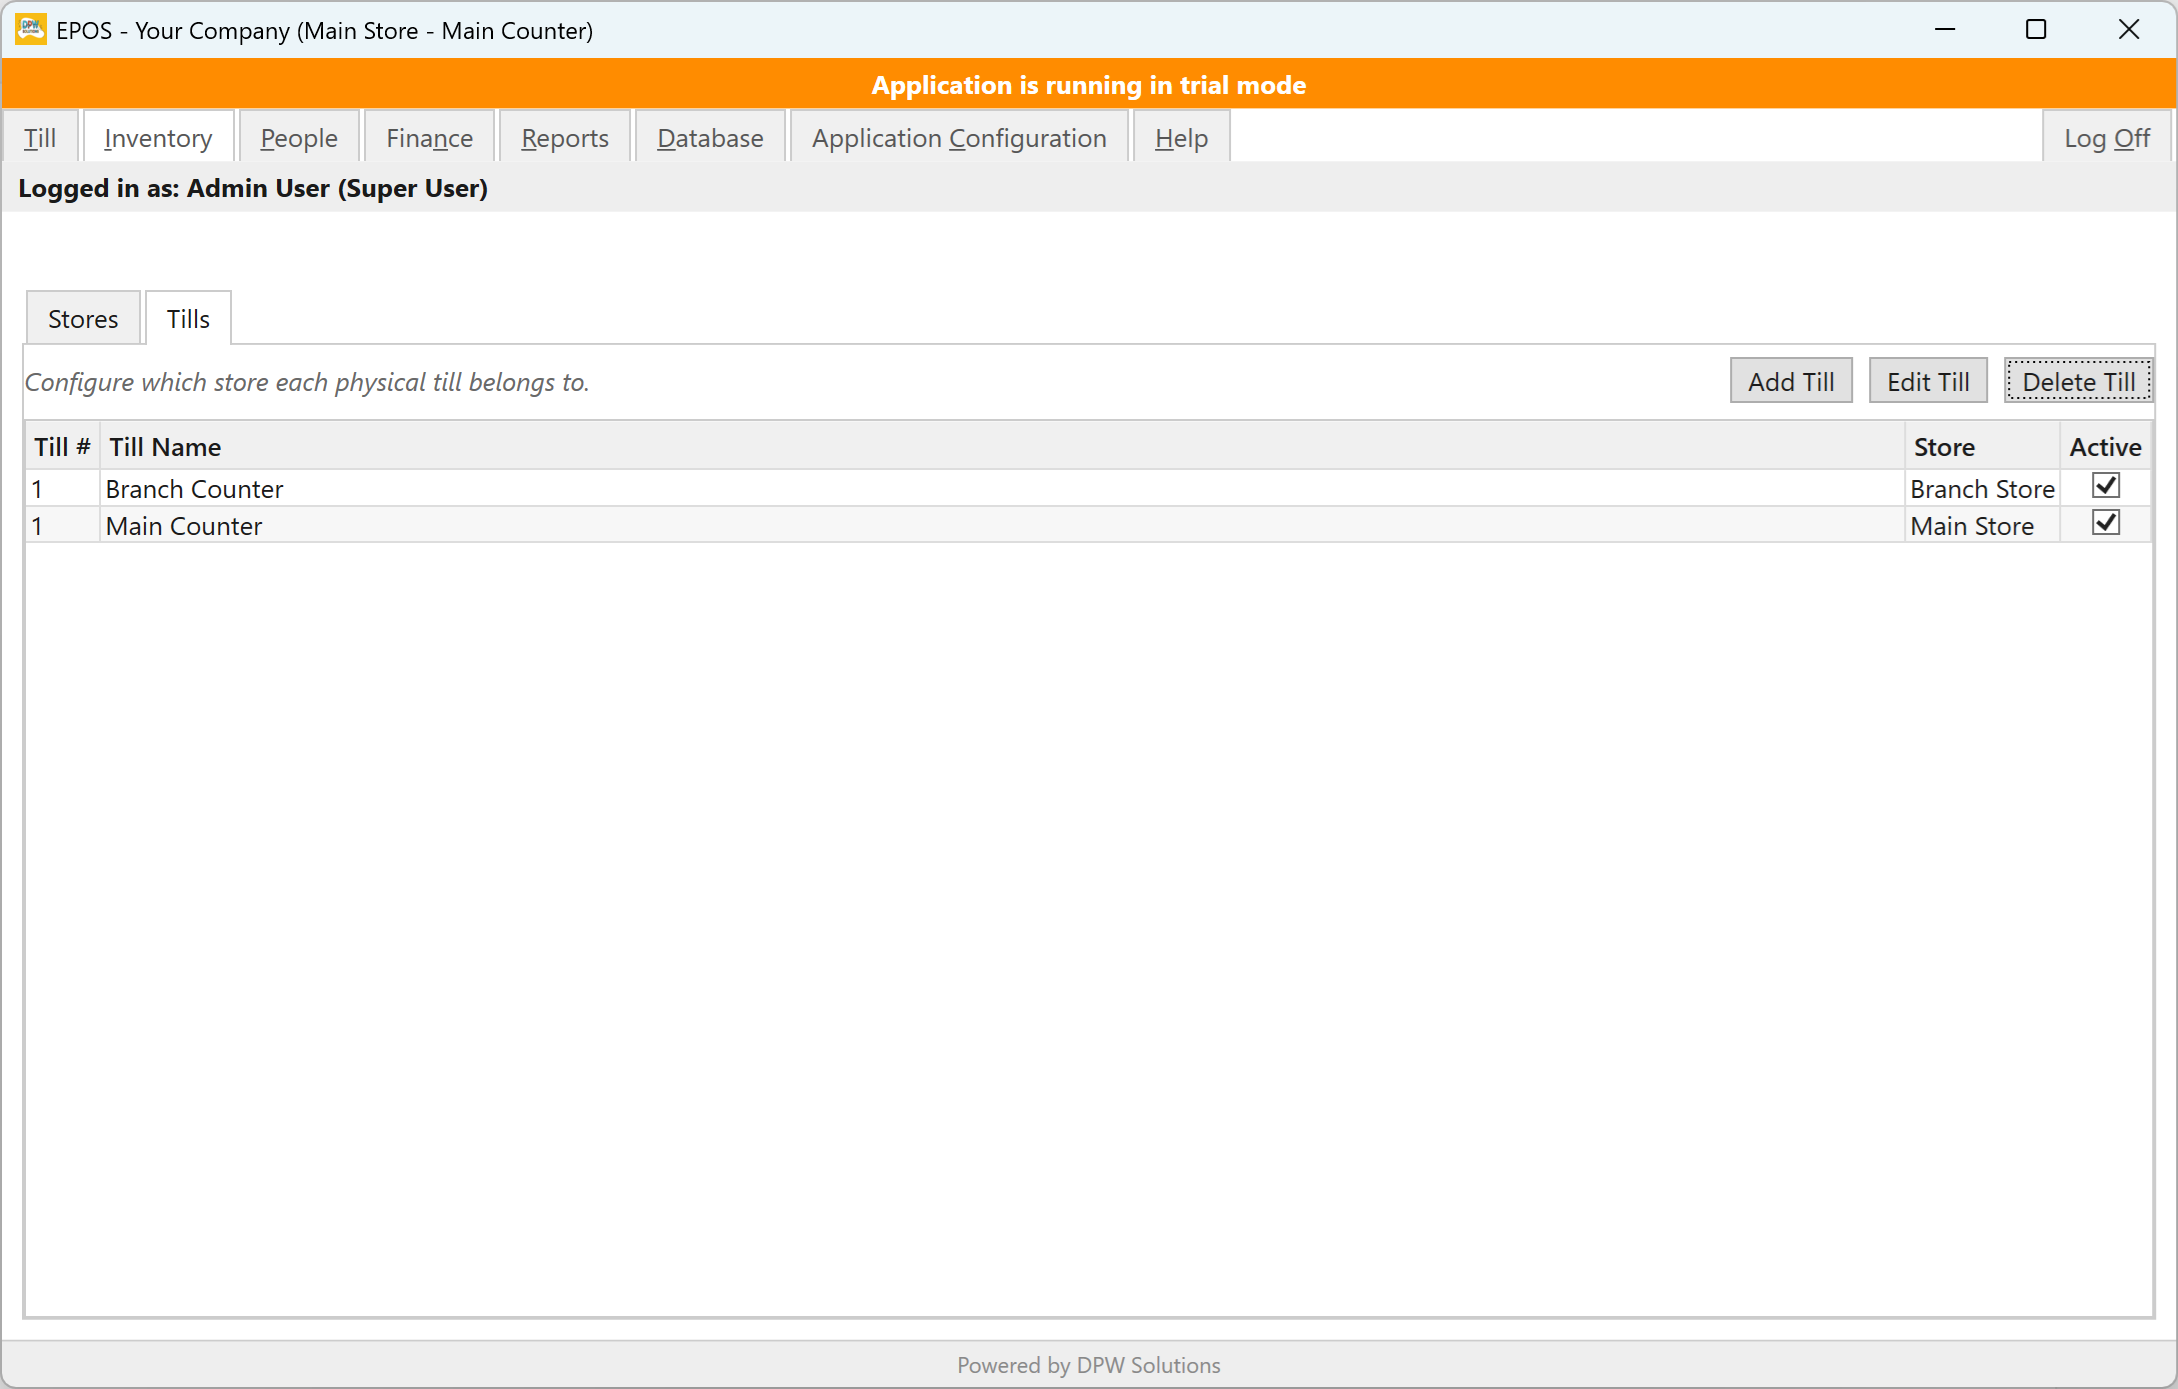This screenshot has width=2178, height=1389.
Task: Open Application Configuration menu
Action: pos(959,137)
